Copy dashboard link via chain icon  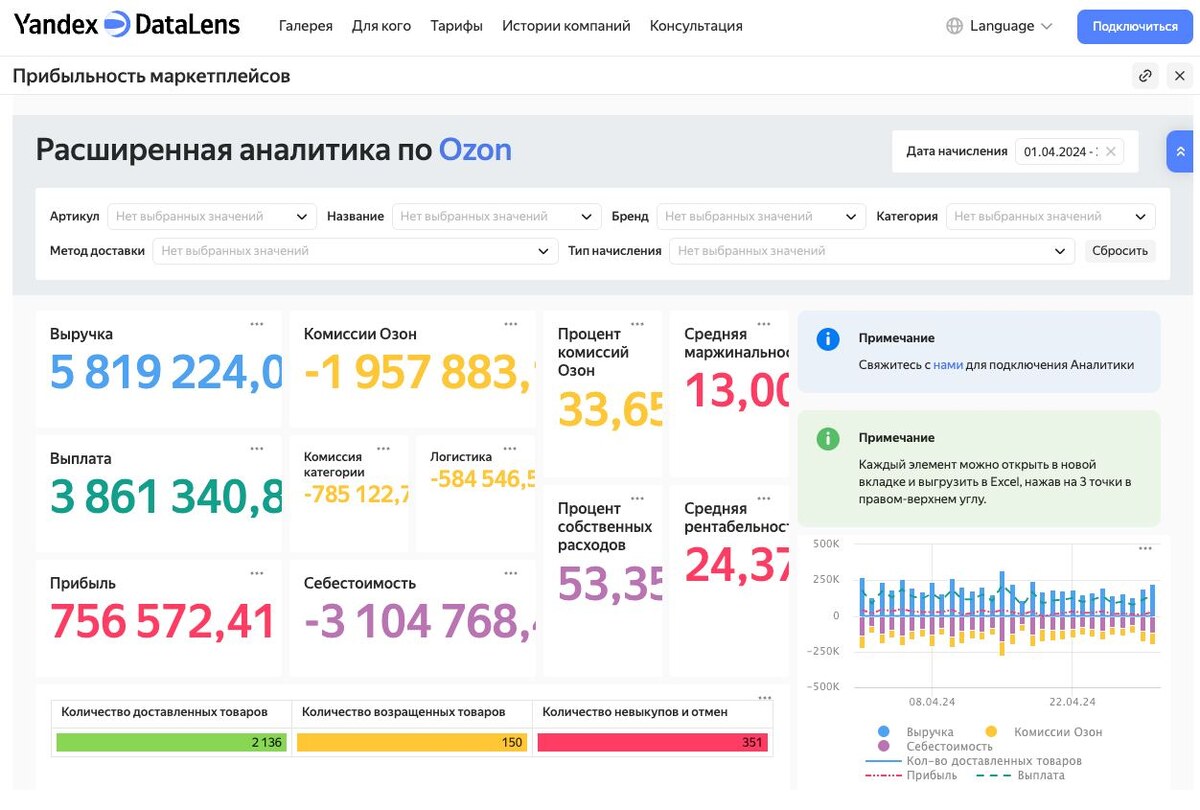point(1146,76)
